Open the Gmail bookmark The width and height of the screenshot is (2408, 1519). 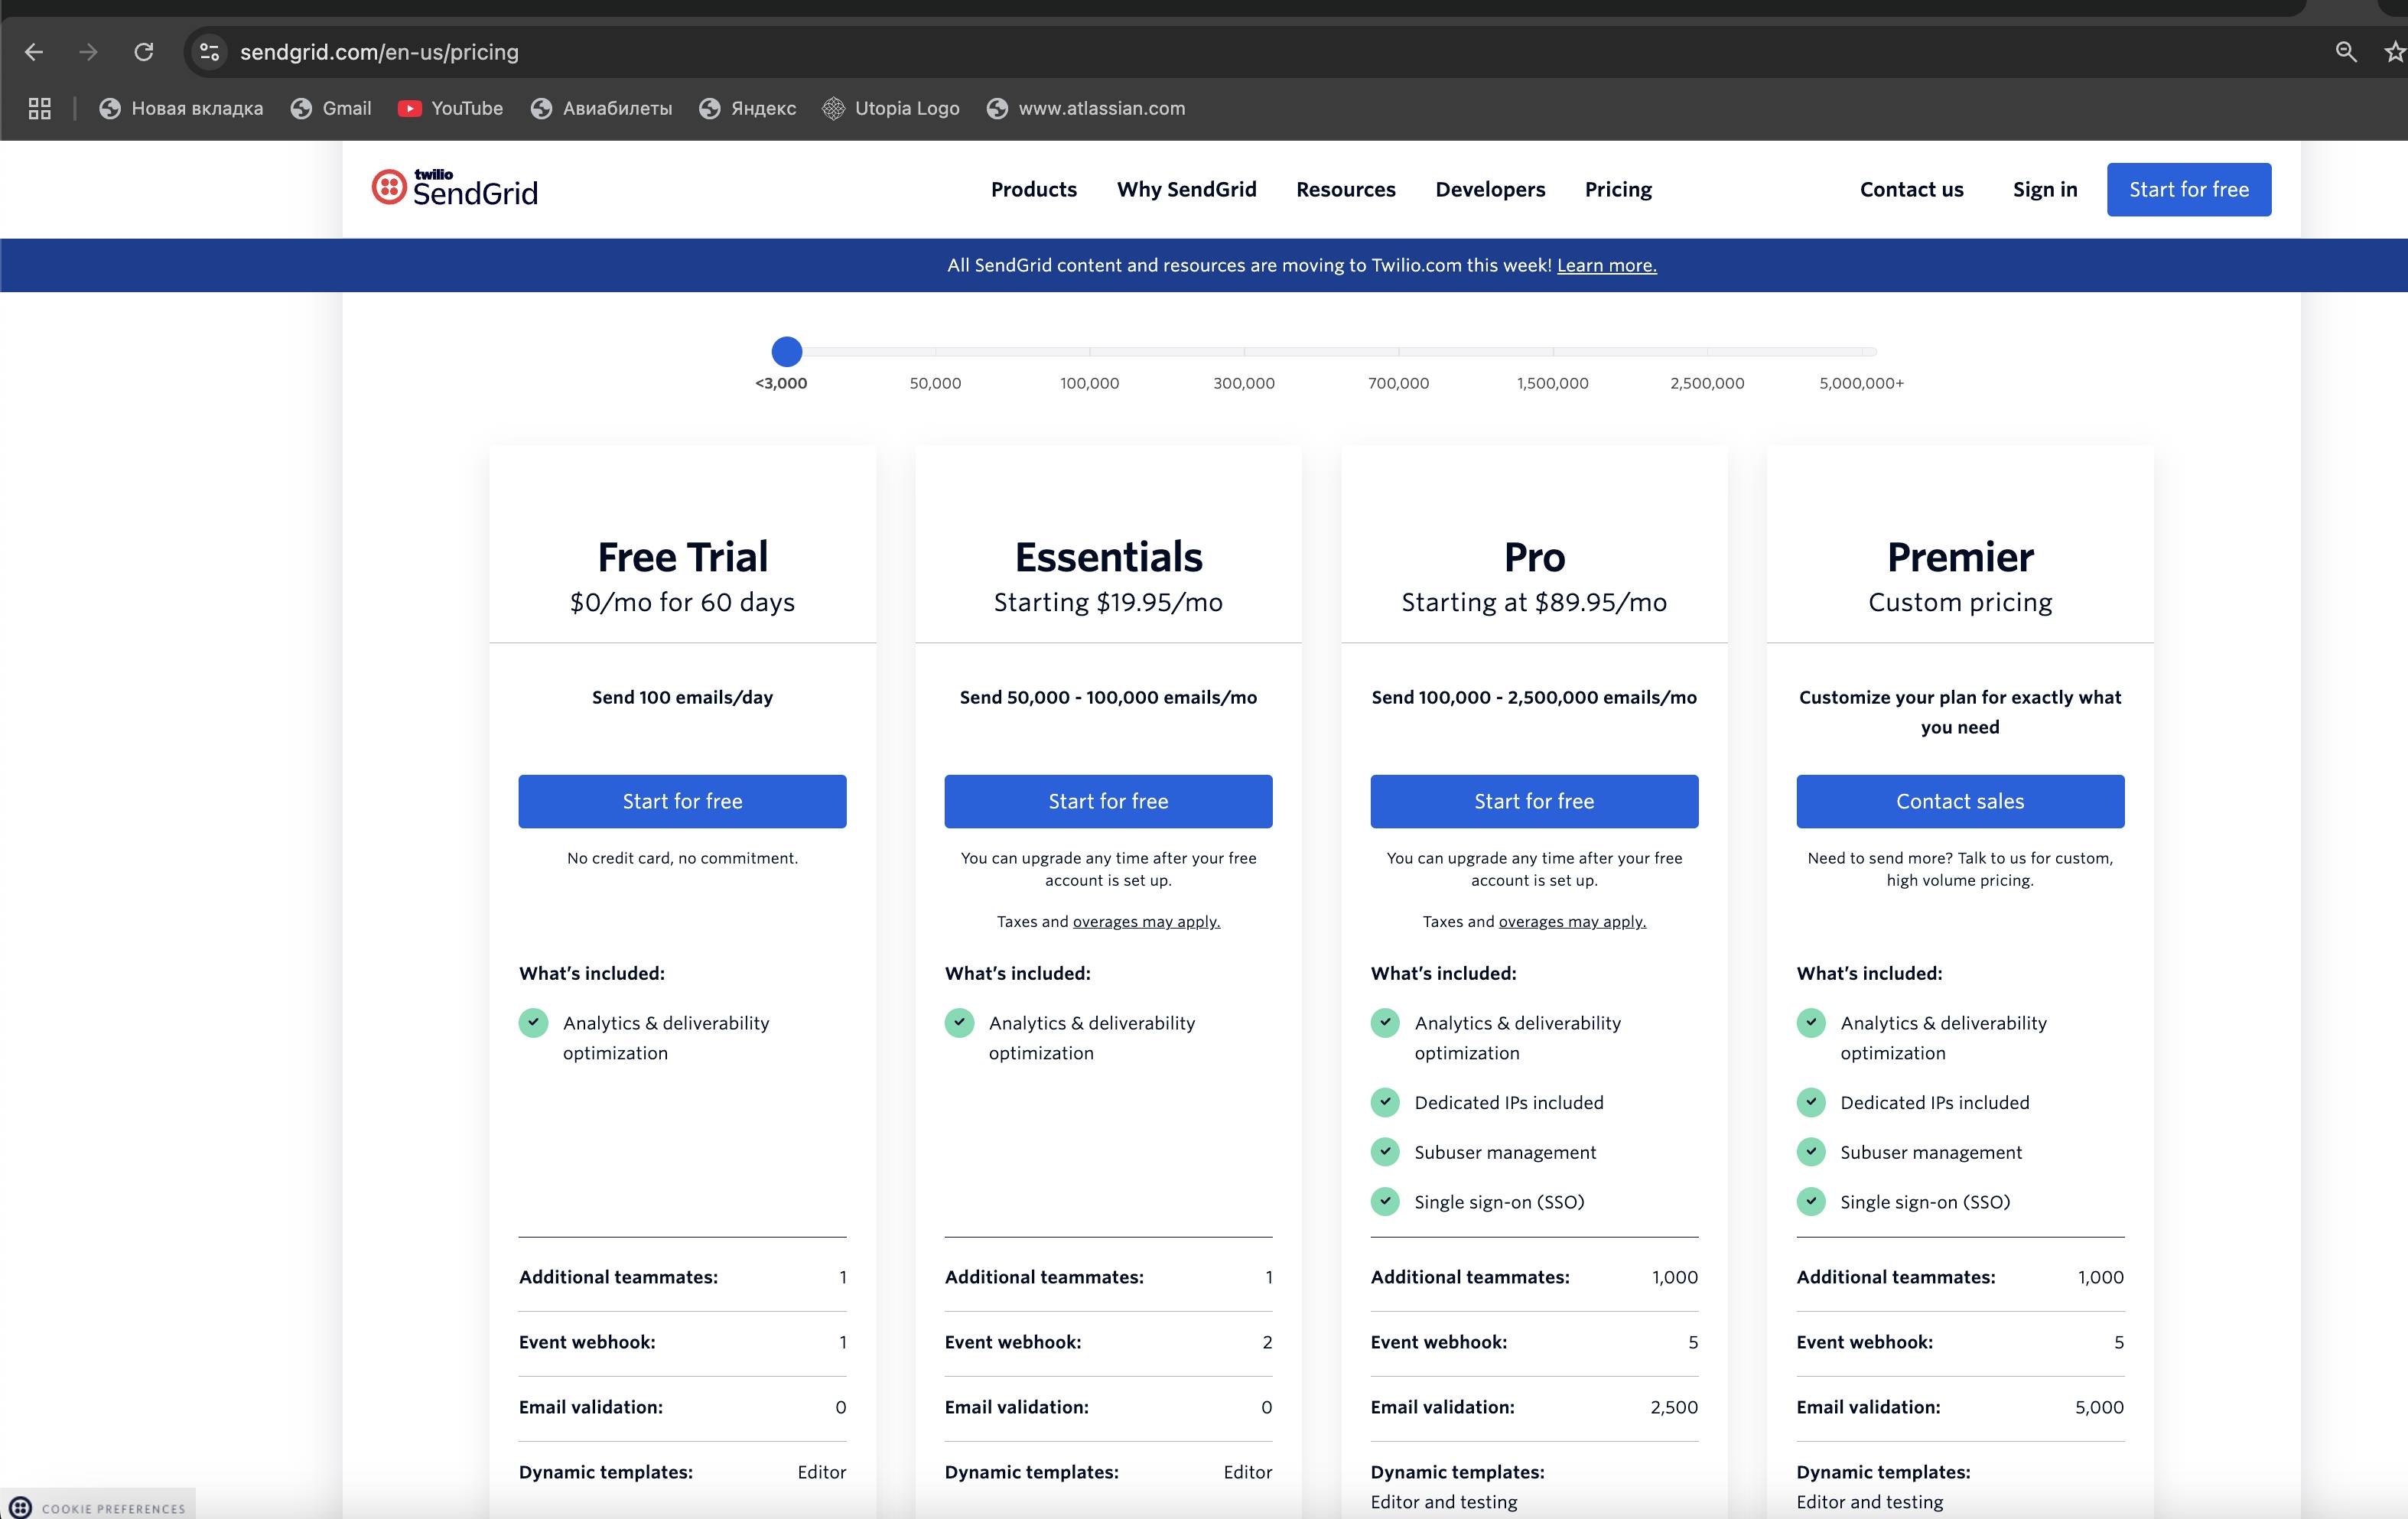(331, 108)
